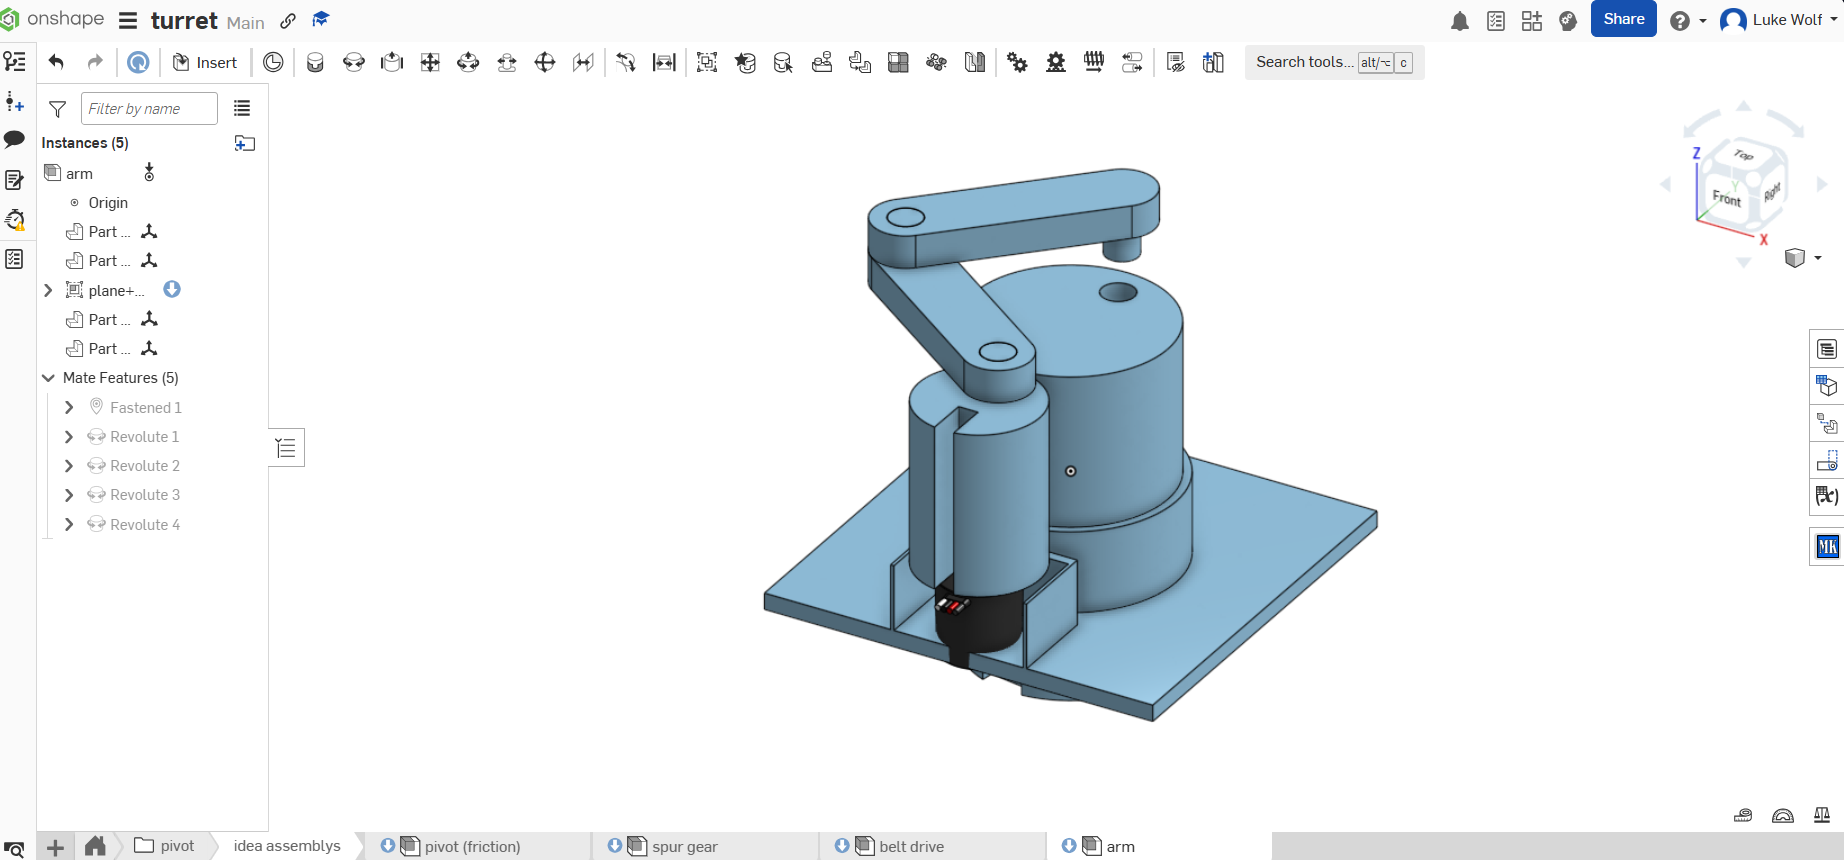Switch to the belt drive tab
Image resolution: width=1844 pixels, height=860 pixels.
coord(911,846)
